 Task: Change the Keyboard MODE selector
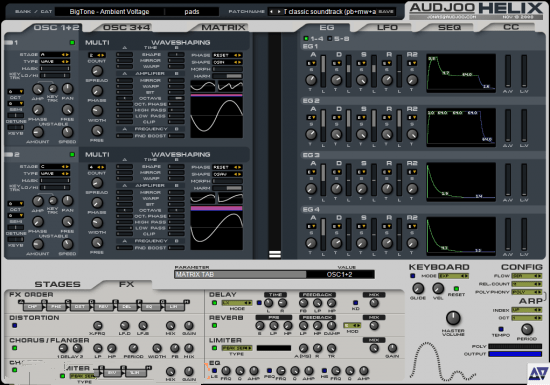pos(454,276)
